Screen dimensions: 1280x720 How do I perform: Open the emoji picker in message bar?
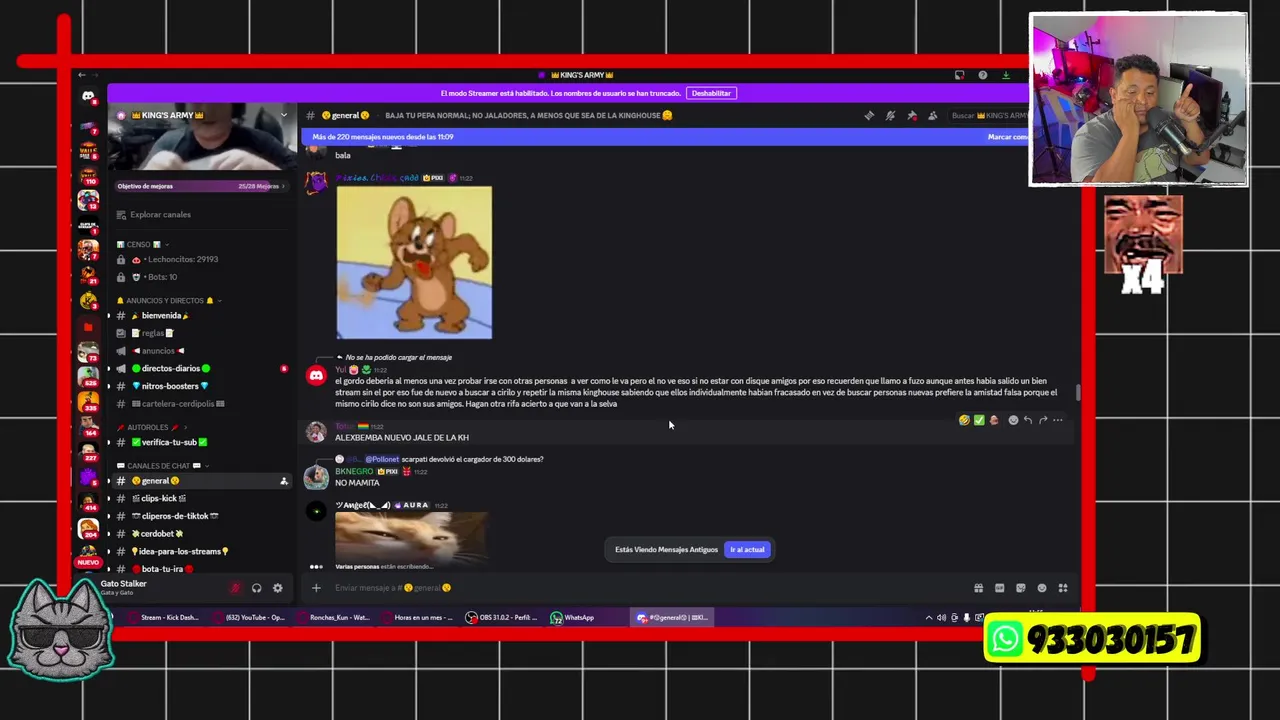(x=1041, y=588)
